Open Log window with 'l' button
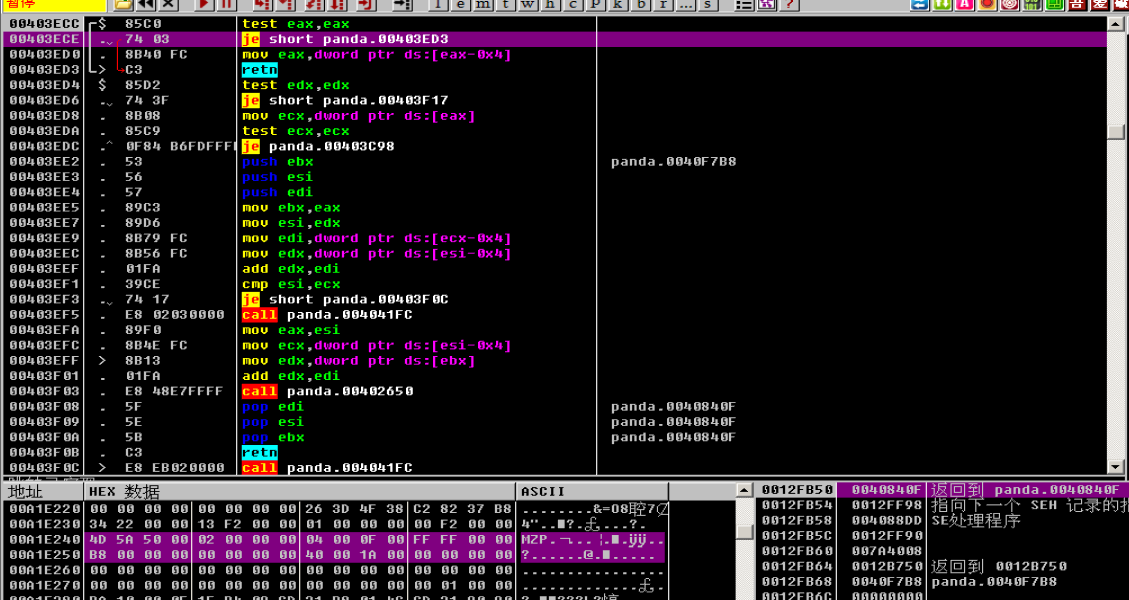1129x600 pixels. pos(438,4)
